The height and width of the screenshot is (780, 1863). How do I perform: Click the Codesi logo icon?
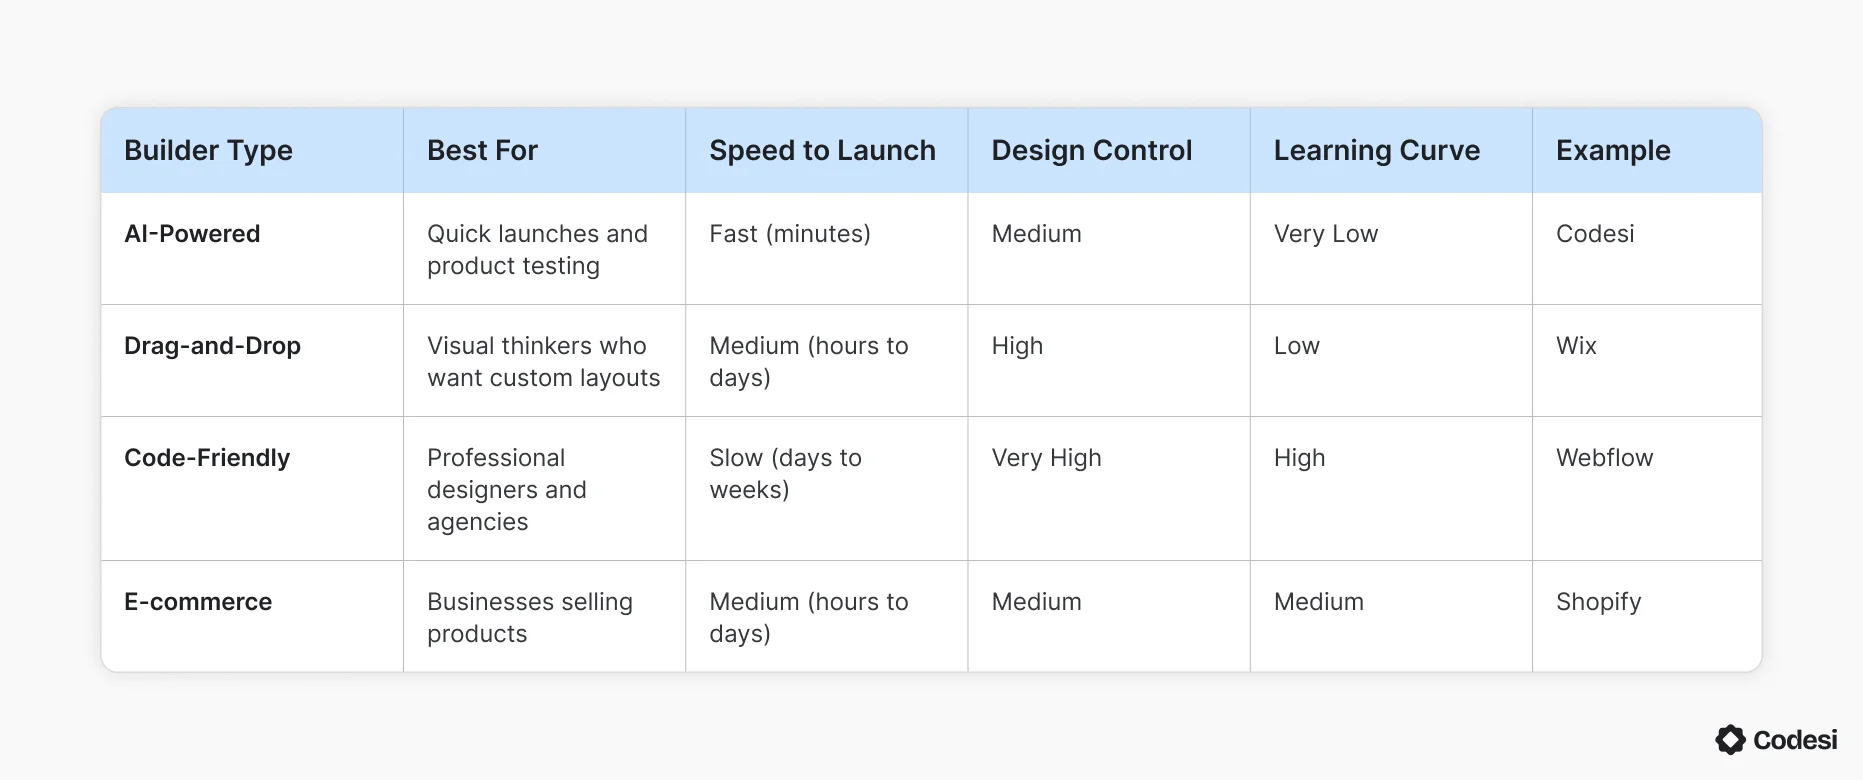(1730, 740)
